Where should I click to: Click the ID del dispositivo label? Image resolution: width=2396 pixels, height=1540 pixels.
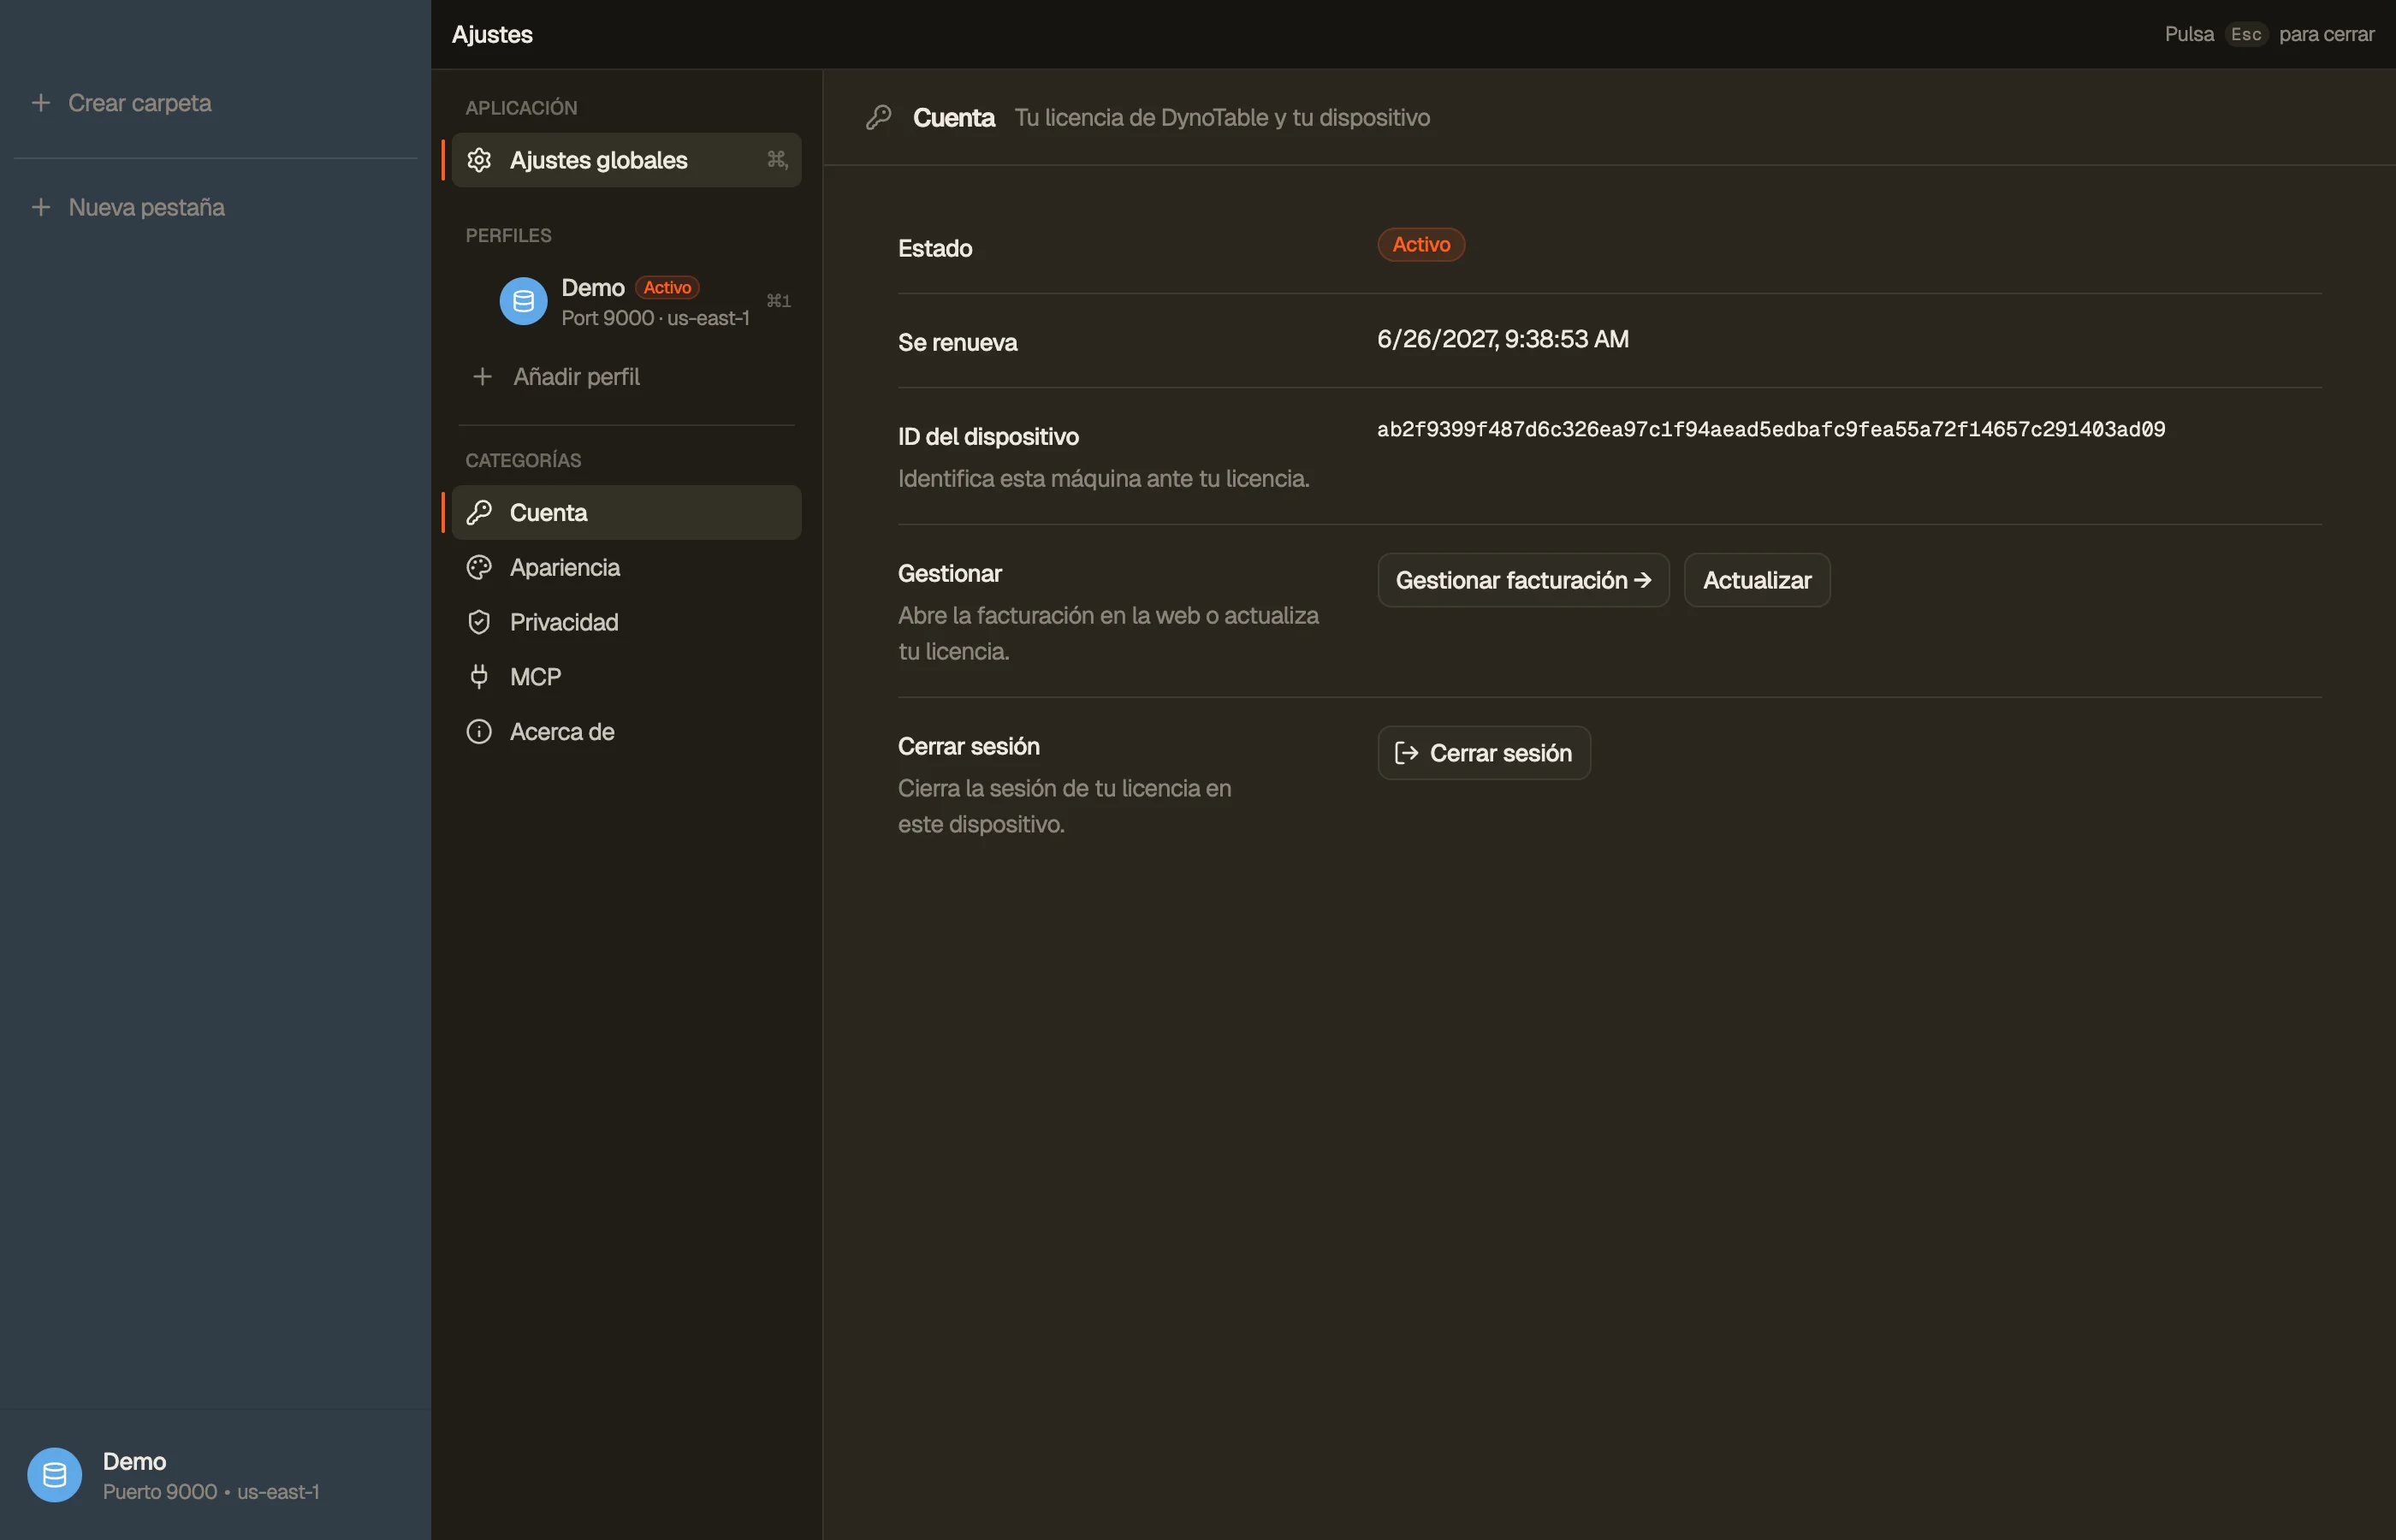(988, 437)
